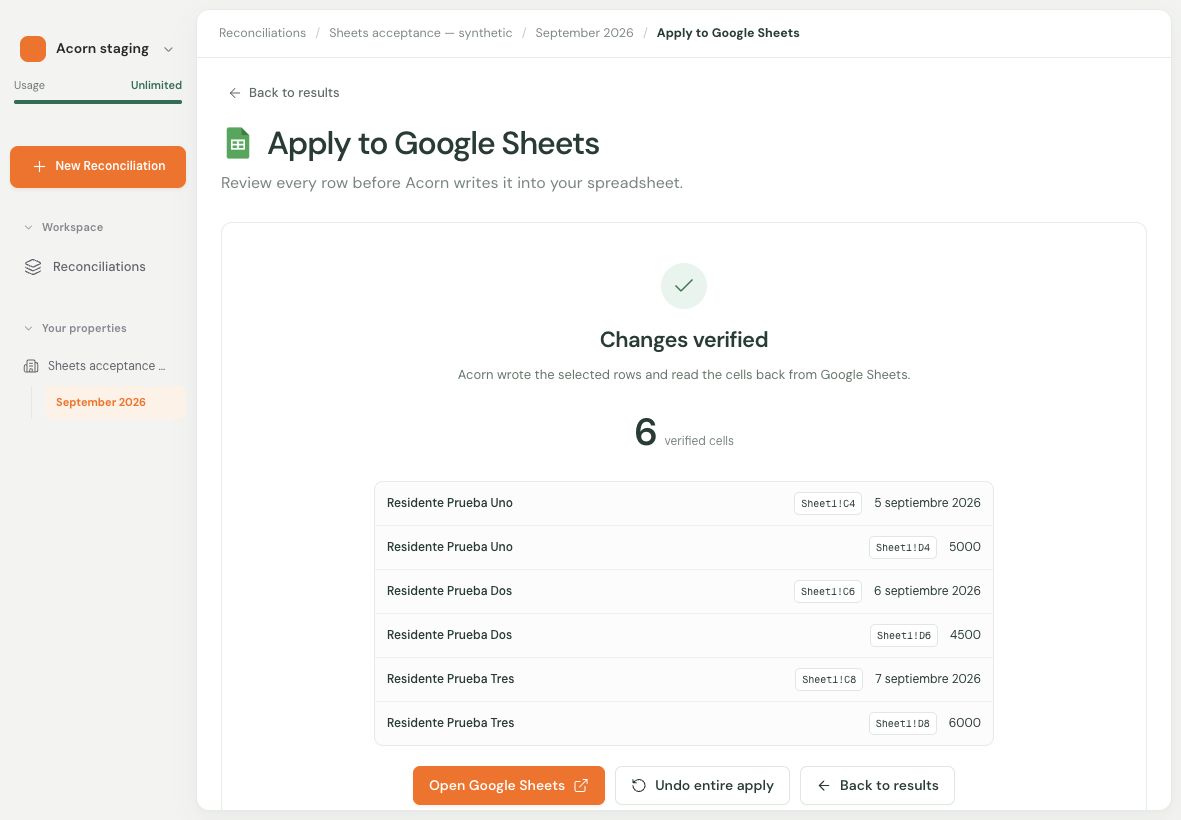The width and height of the screenshot is (1181, 820).
Task: Click the Sheet1!C6 cell reference badge
Action: tap(828, 591)
